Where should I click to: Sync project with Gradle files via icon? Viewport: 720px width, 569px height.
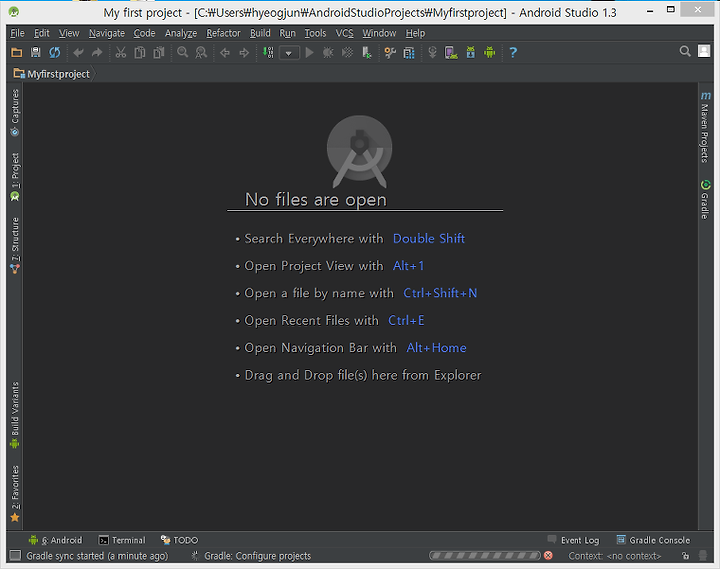coord(432,52)
